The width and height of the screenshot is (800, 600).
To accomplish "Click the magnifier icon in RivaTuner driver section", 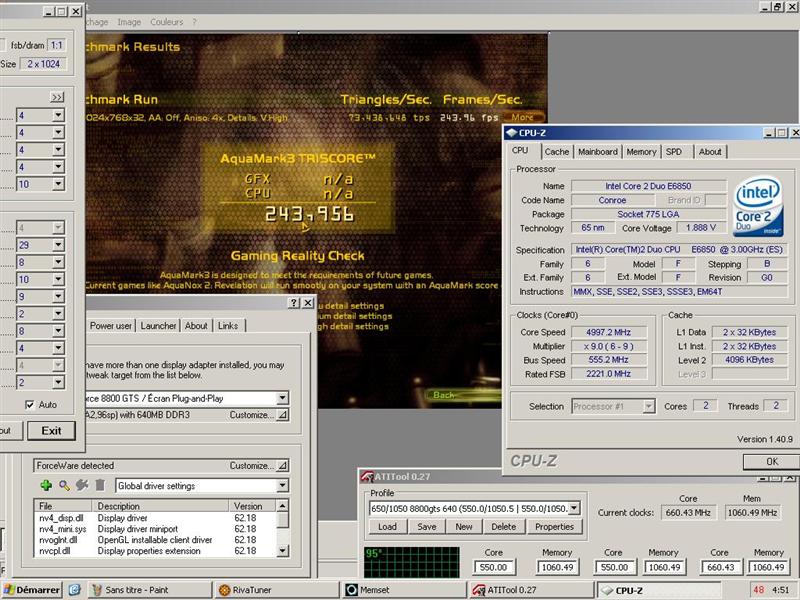I will click(64, 485).
